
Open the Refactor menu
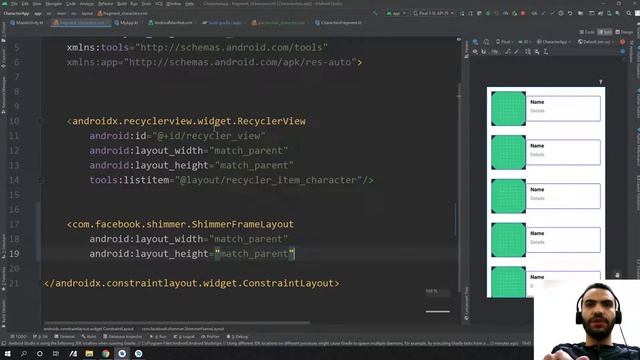(x=105, y=4)
